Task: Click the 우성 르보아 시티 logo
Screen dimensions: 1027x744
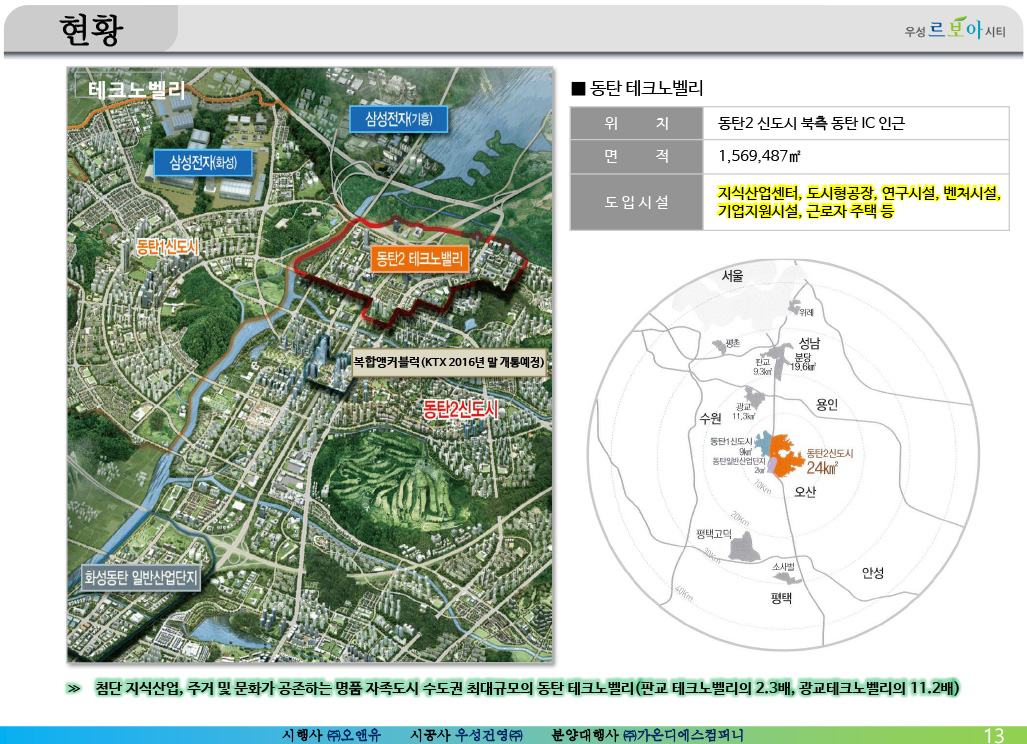Action: tap(956, 29)
